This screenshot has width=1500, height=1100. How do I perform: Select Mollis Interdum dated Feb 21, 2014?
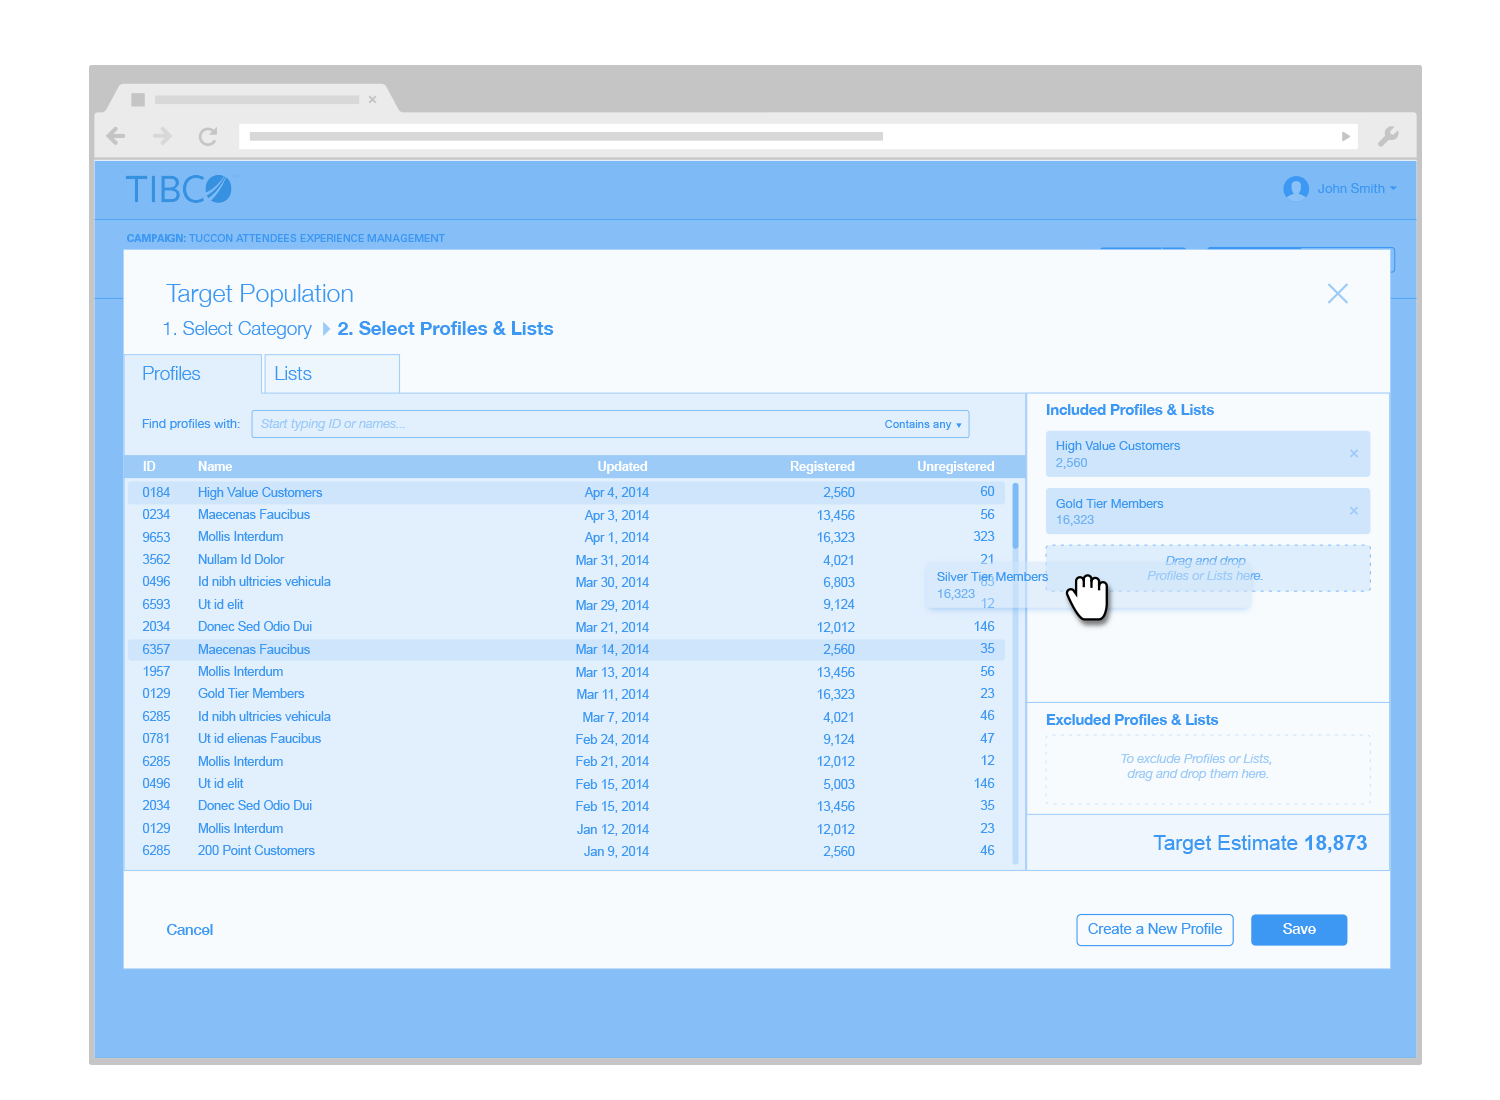[567, 762]
